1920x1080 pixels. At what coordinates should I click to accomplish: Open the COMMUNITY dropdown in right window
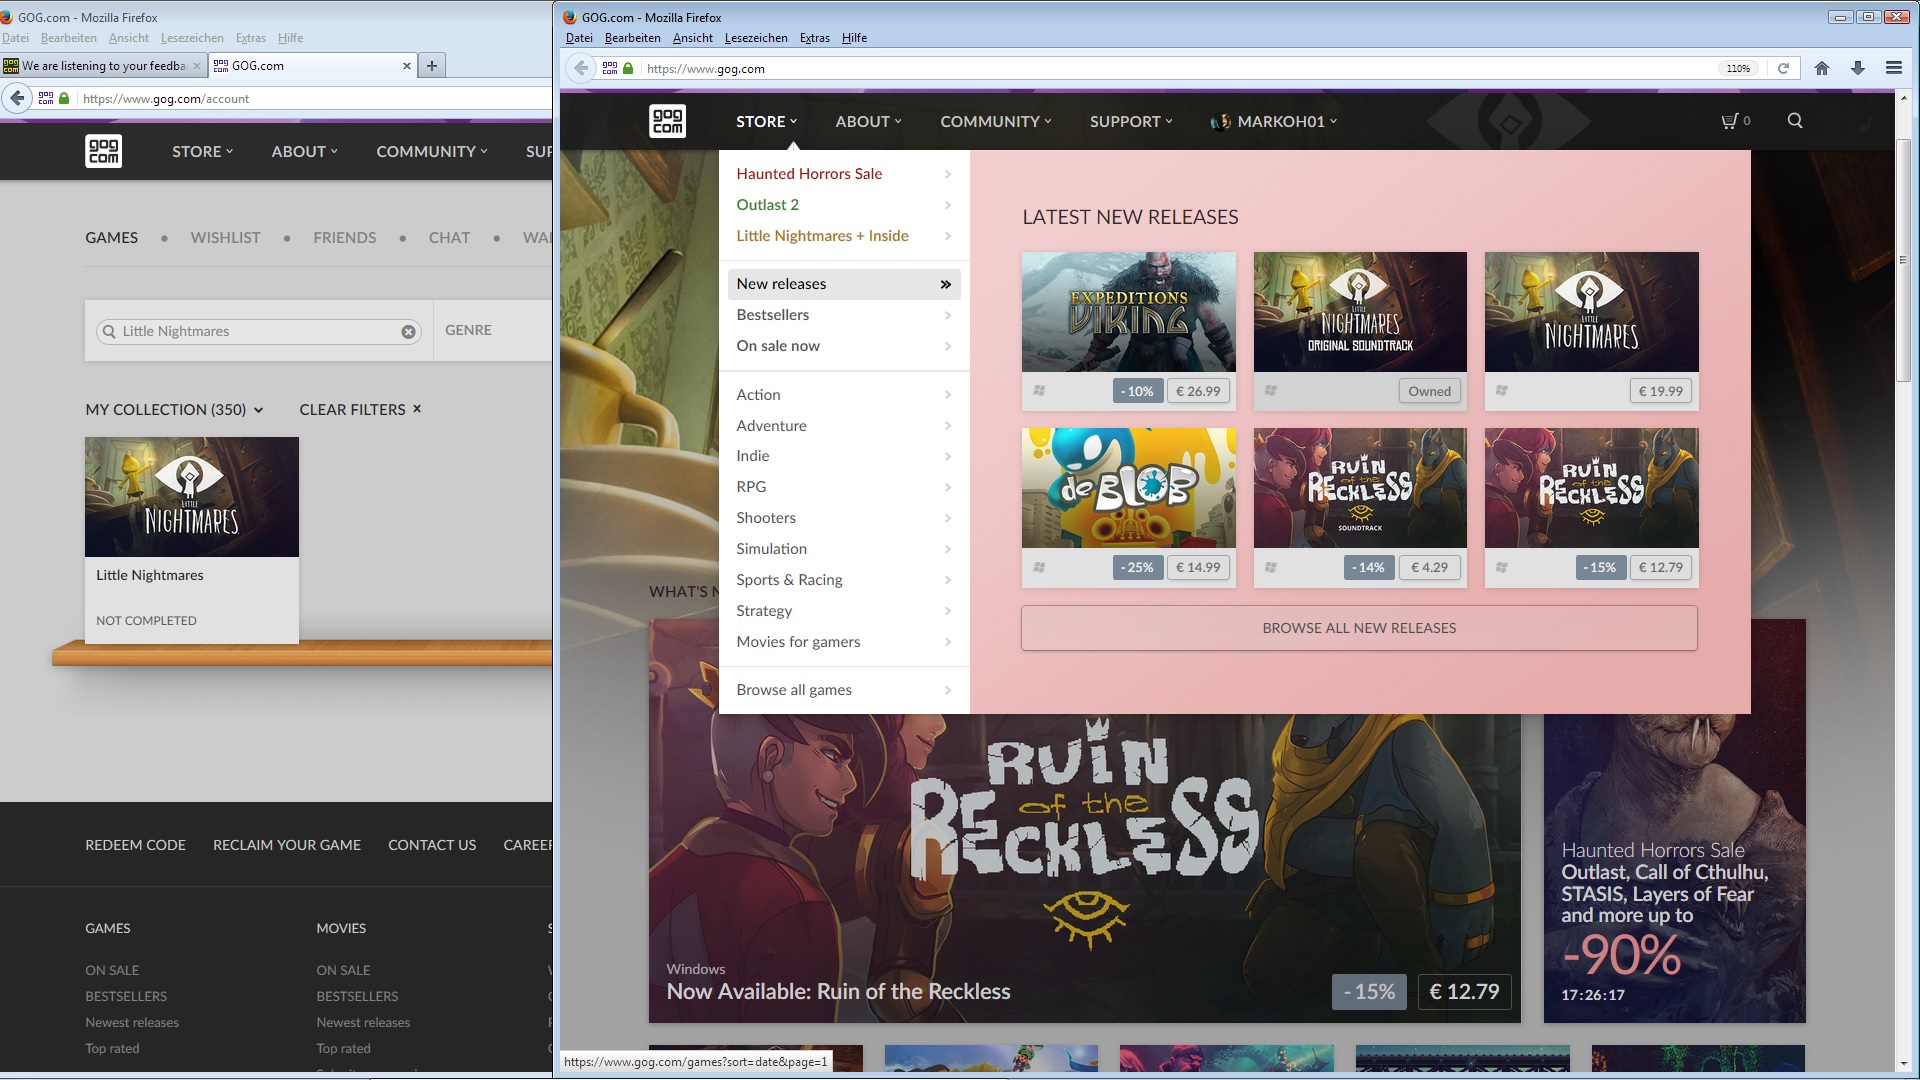pos(995,121)
